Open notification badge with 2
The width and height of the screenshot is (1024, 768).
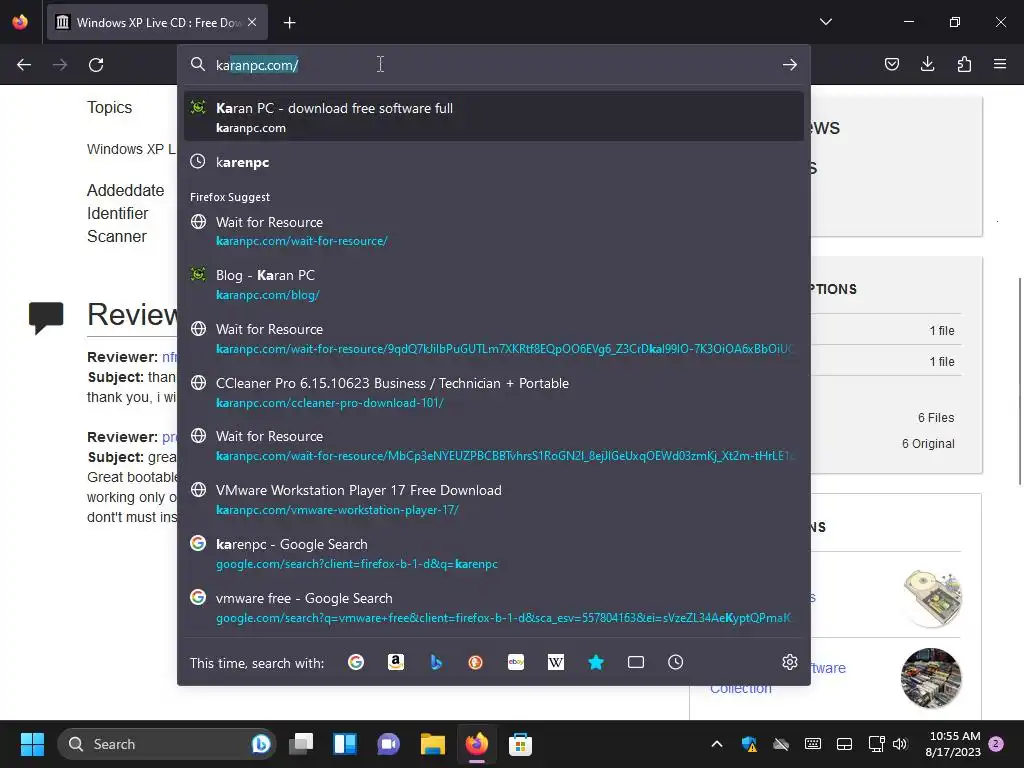click(996, 743)
